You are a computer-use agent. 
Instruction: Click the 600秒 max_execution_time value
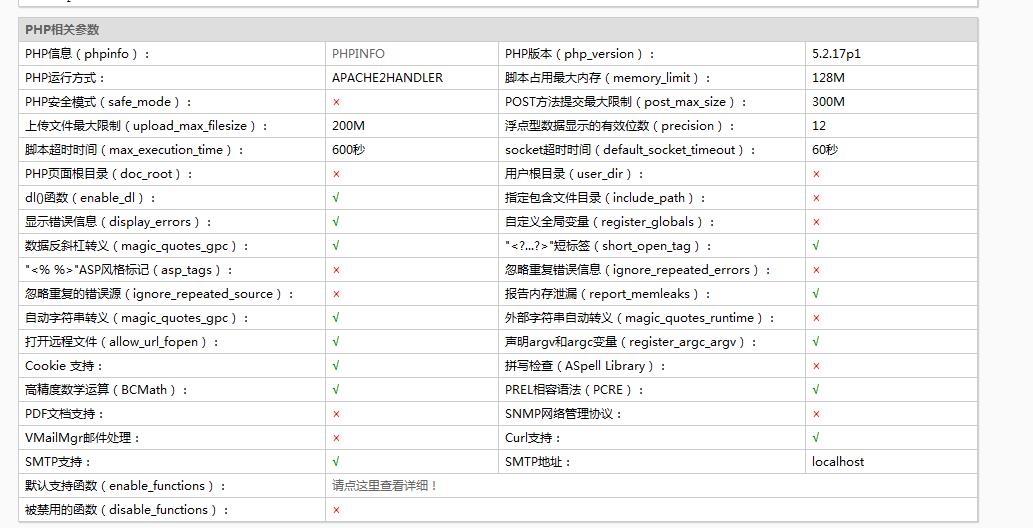(x=349, y=150)
